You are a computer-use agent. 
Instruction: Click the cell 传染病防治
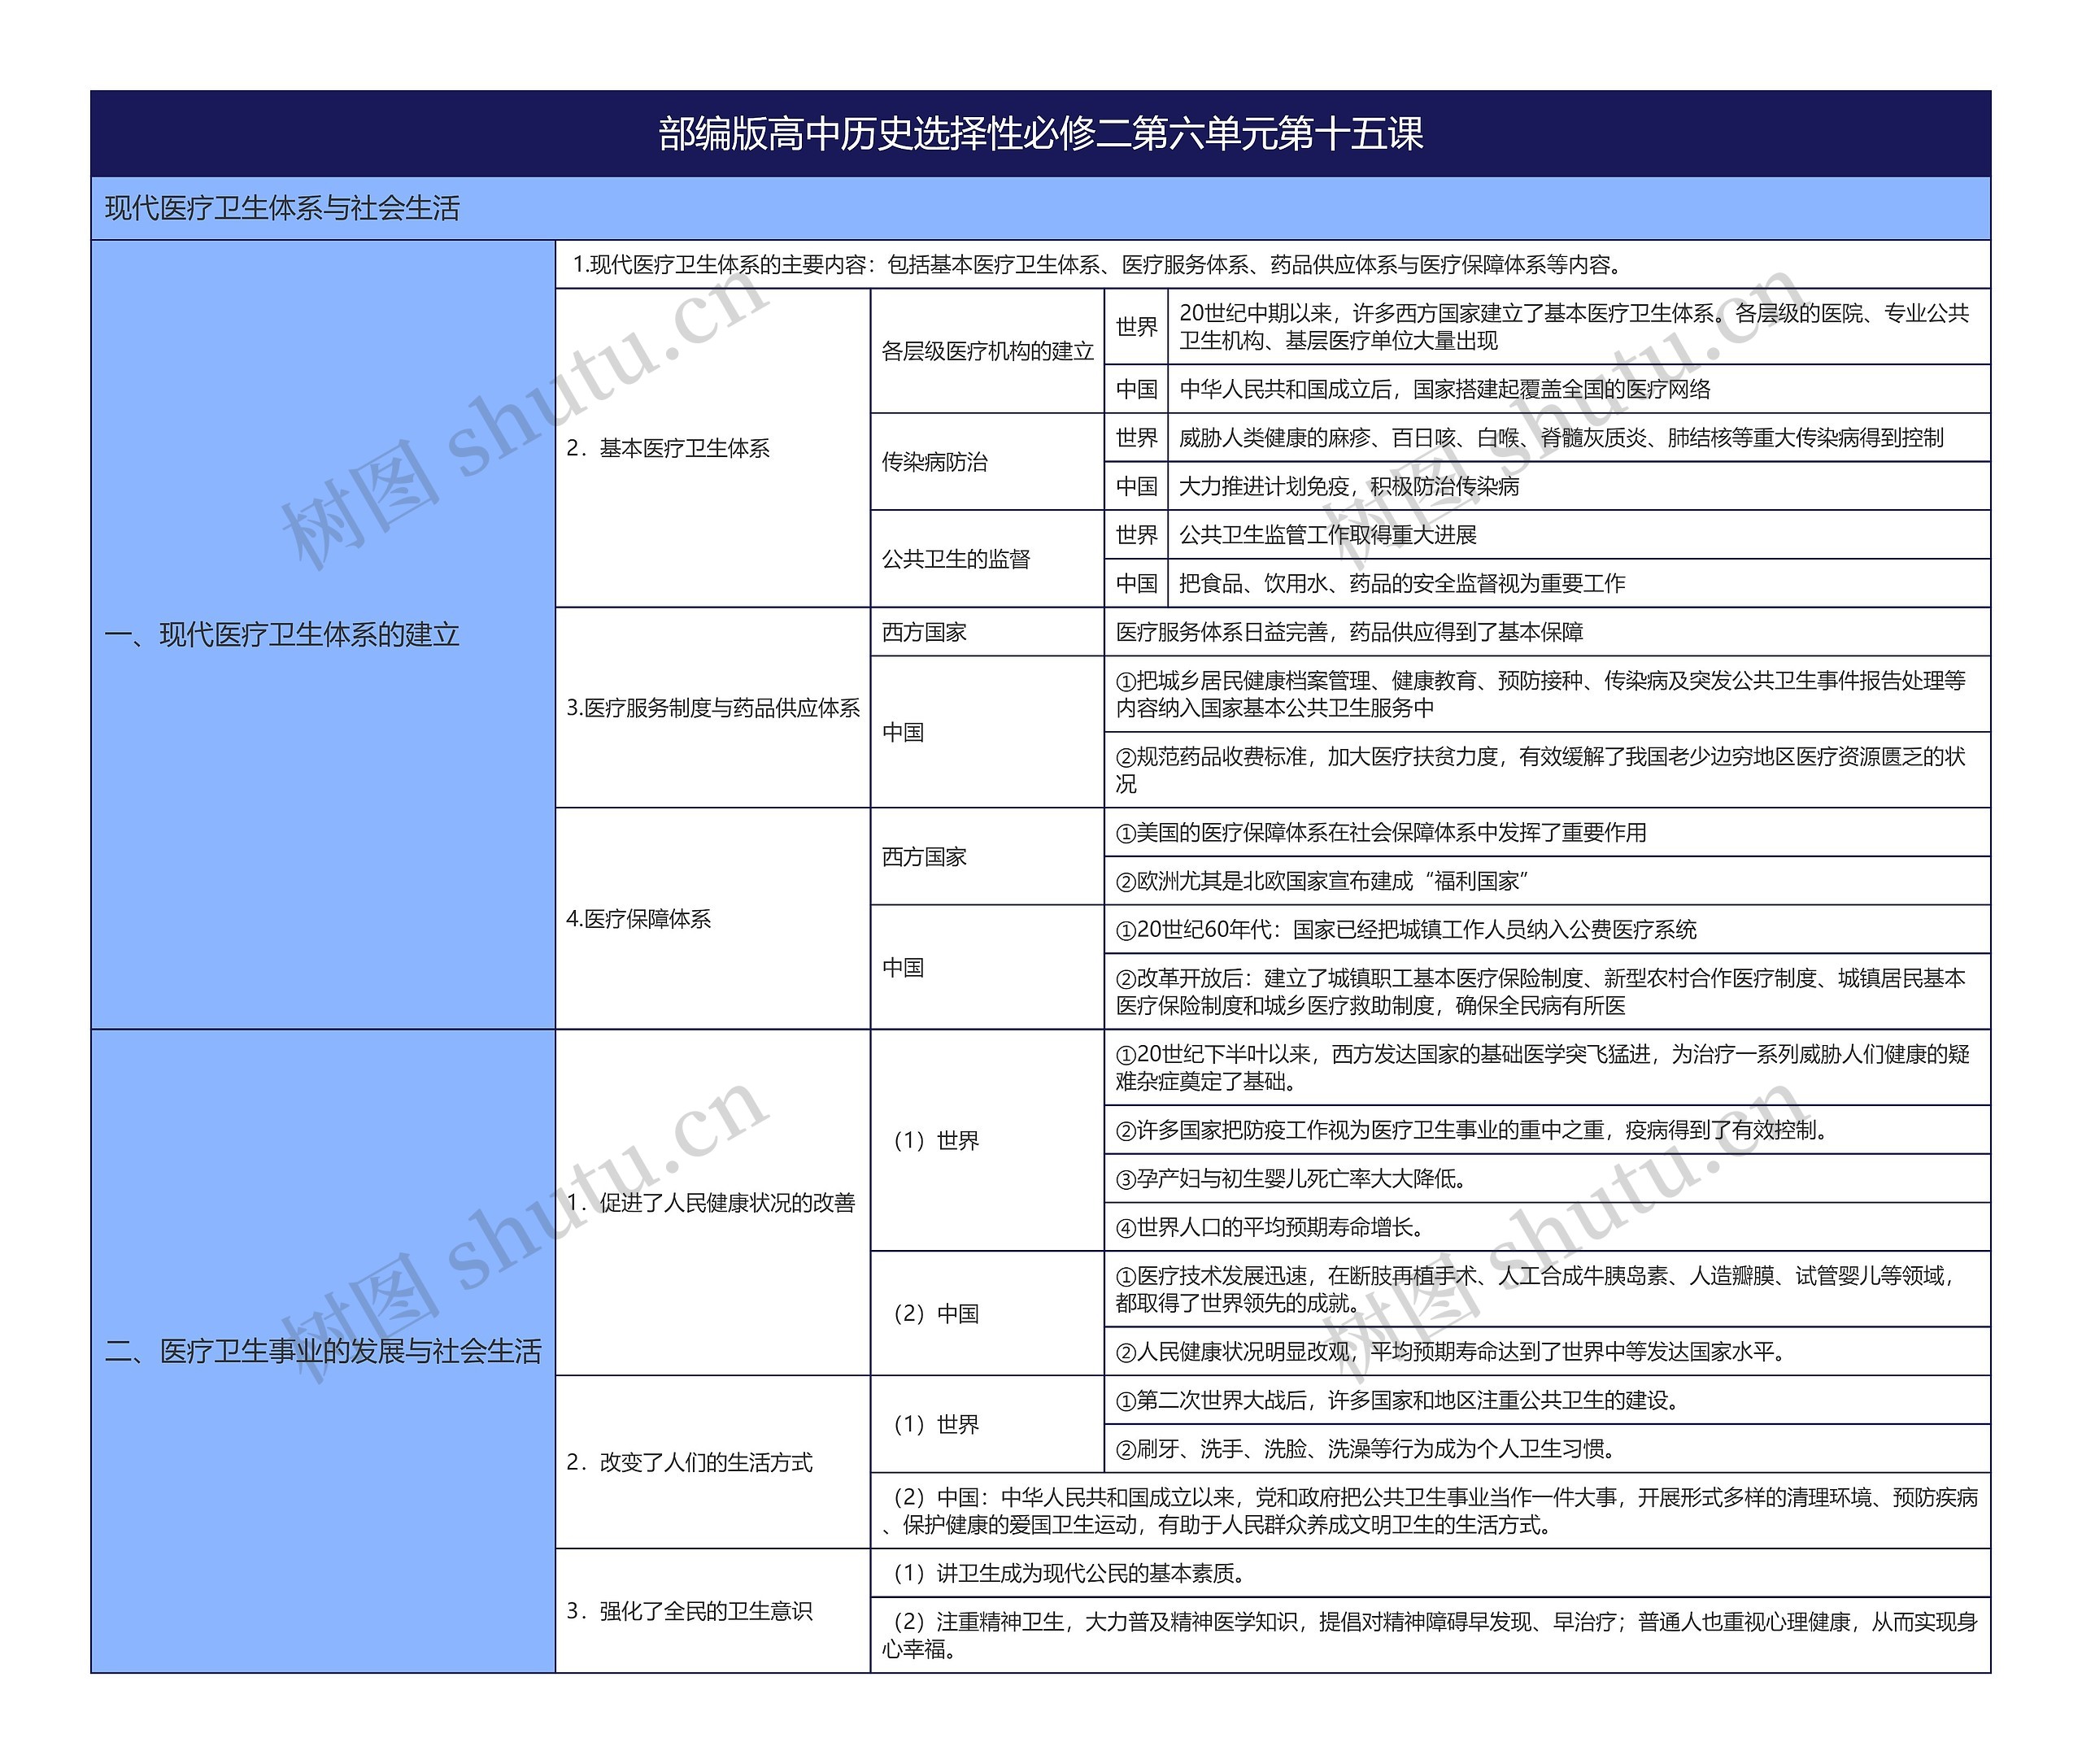[x=987, y=462]
